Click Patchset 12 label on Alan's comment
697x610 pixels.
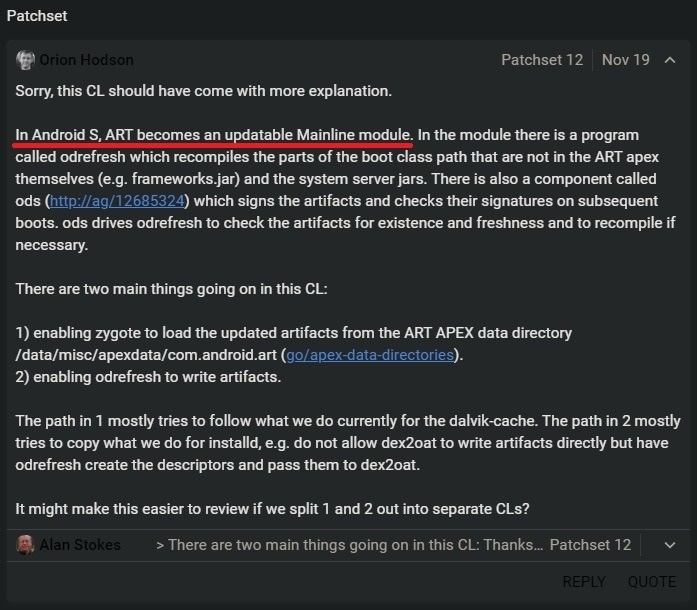coord(590,545)
